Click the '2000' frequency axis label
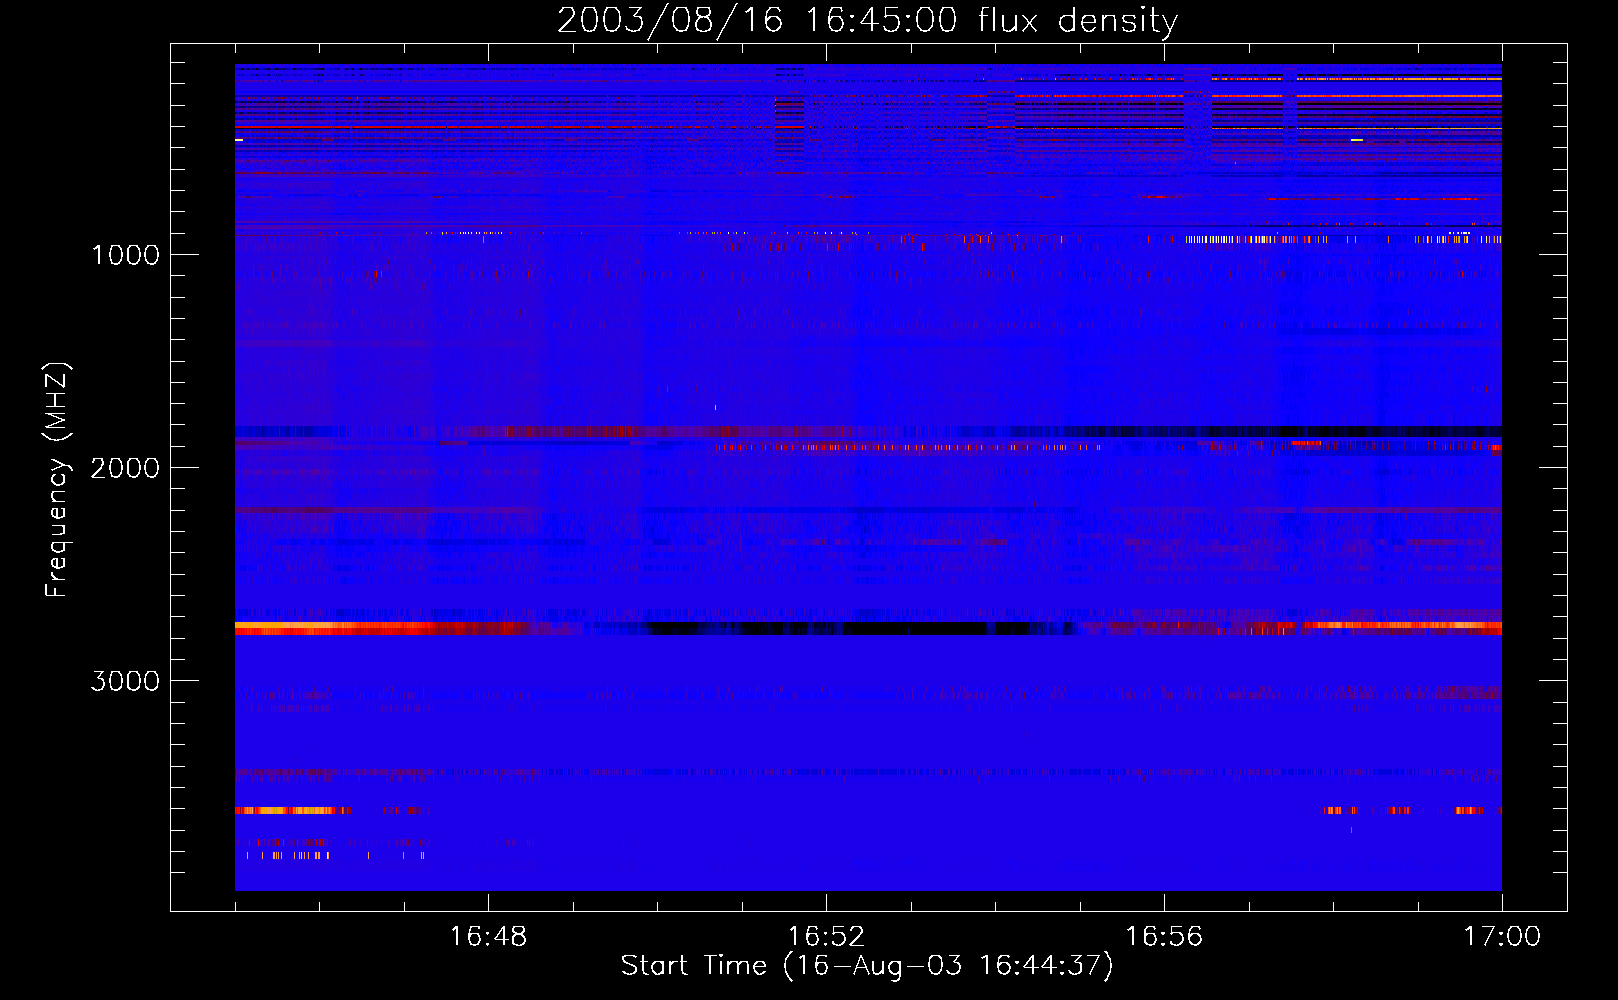The width and height of the screenshot is (1618, 1000). pyautogui.click(x=125, y=468)
